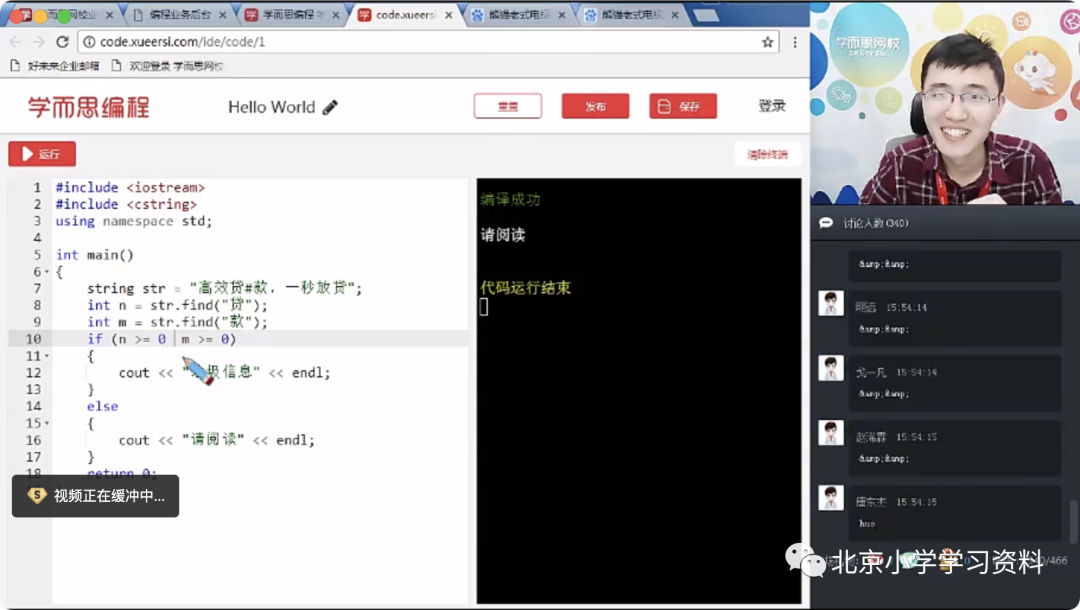This screenshot has height=610, width=1080.
Task: Switch to the 学而思编程 browser tab
Action: tap(292, 14)
